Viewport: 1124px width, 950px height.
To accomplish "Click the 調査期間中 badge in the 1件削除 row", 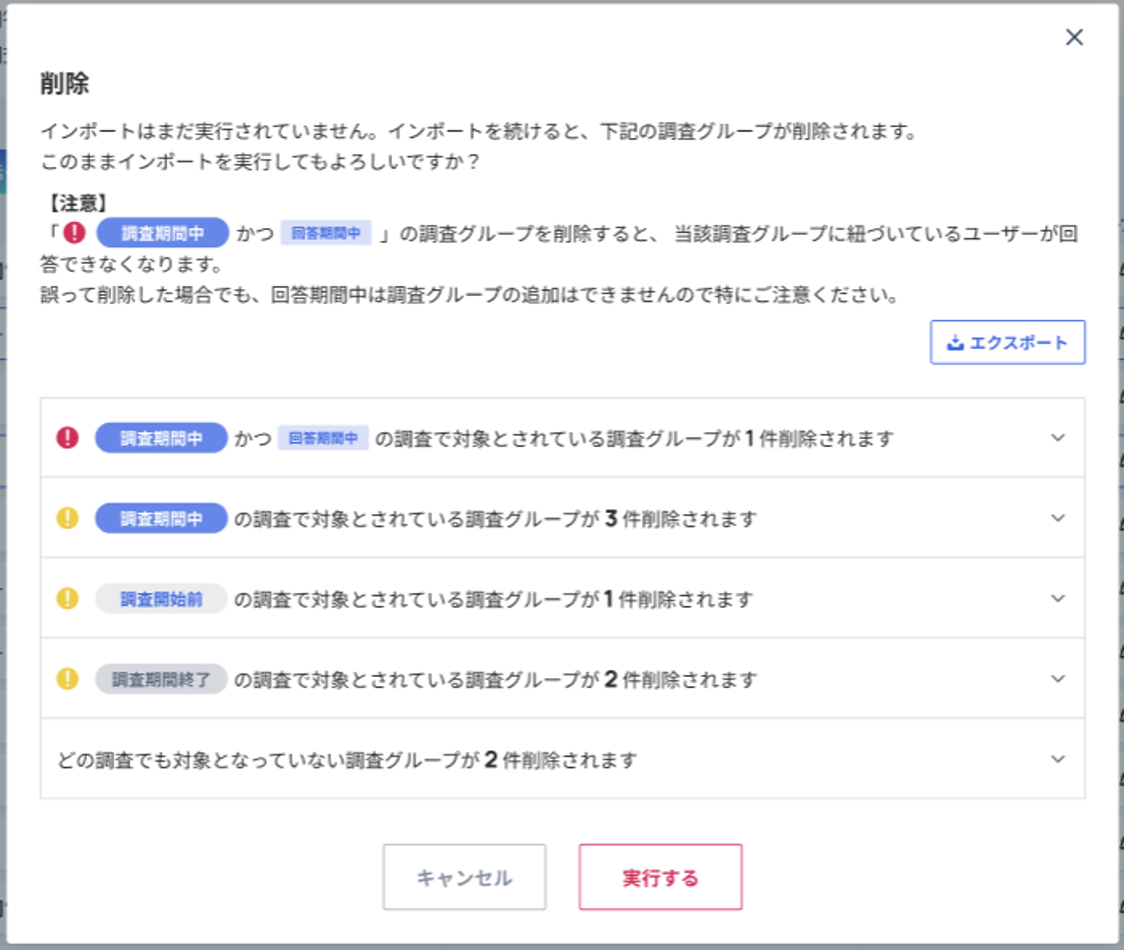I will 161,438.
